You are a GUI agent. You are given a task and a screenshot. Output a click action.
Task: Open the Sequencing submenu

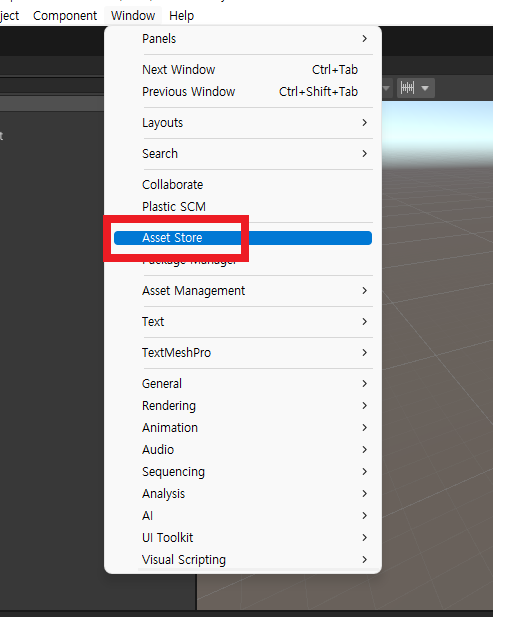[243, 472]
